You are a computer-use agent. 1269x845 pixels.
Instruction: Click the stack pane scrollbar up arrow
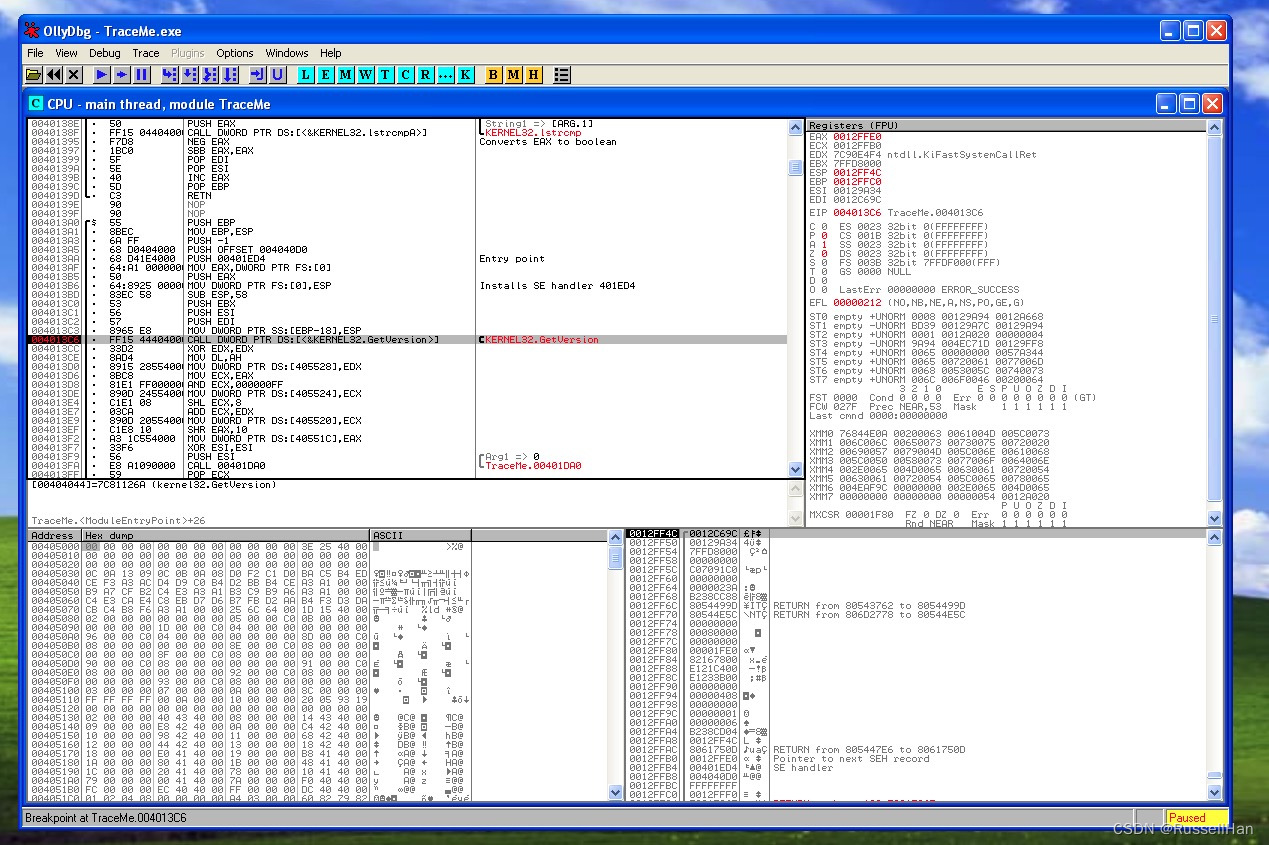coord(1215,537)
